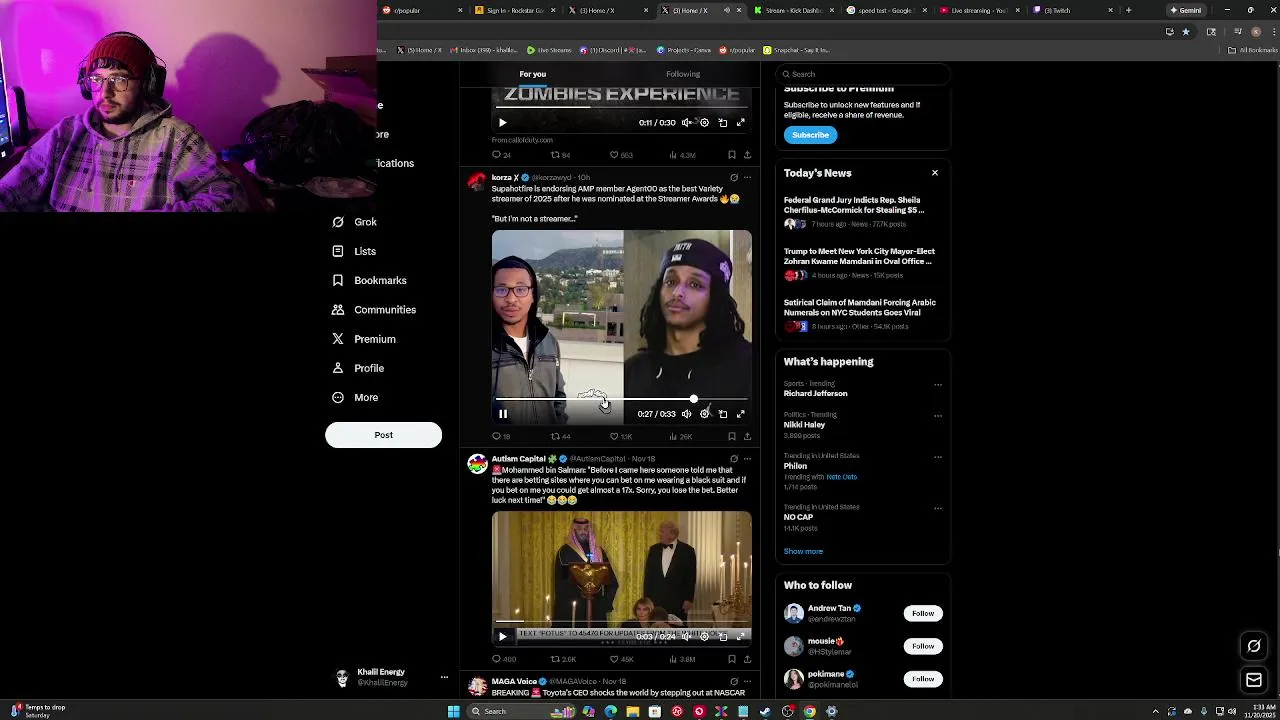Open Windows Start menu

(x=453, y=711)
